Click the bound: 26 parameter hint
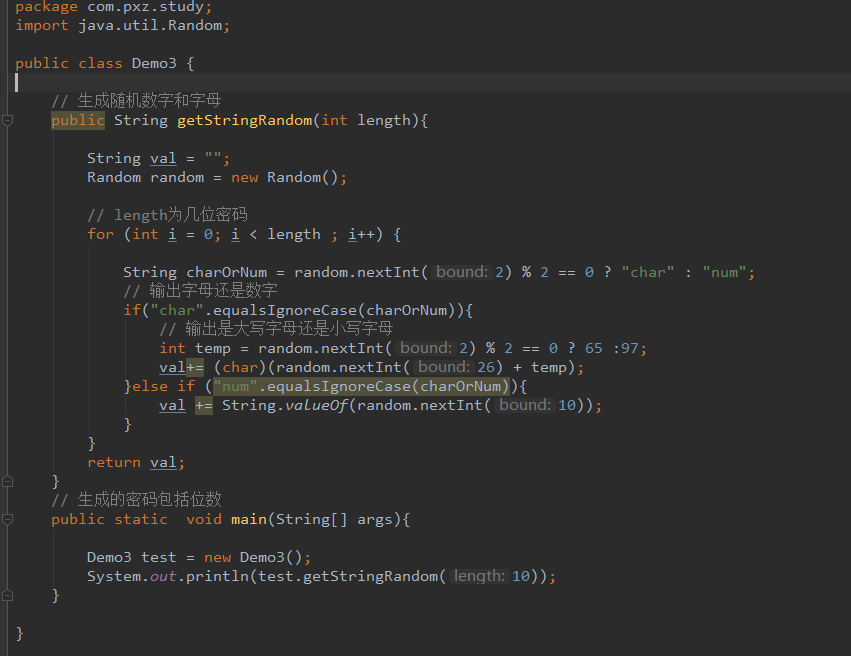The width and height of the screenshot is (851, 656). [456, 367]
